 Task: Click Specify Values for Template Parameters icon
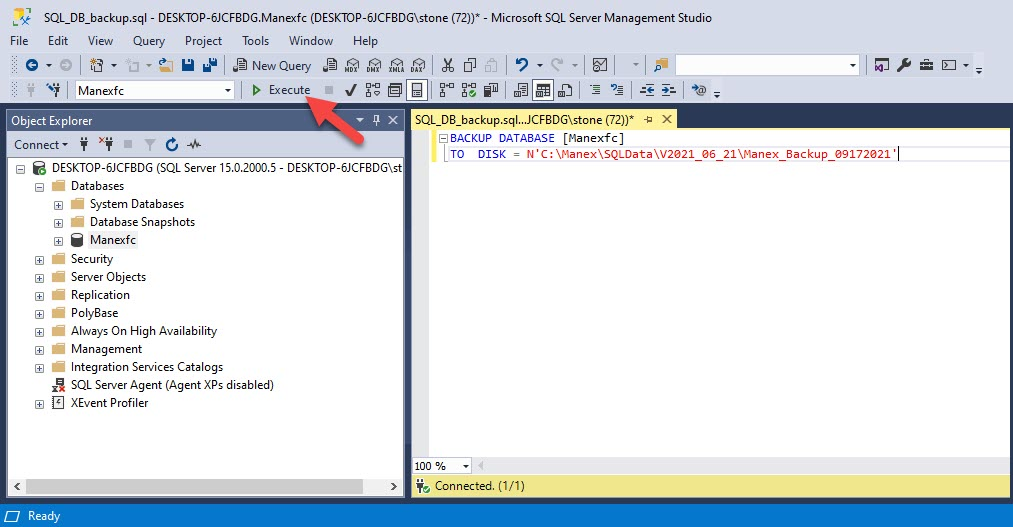click(x=699, y=90)
